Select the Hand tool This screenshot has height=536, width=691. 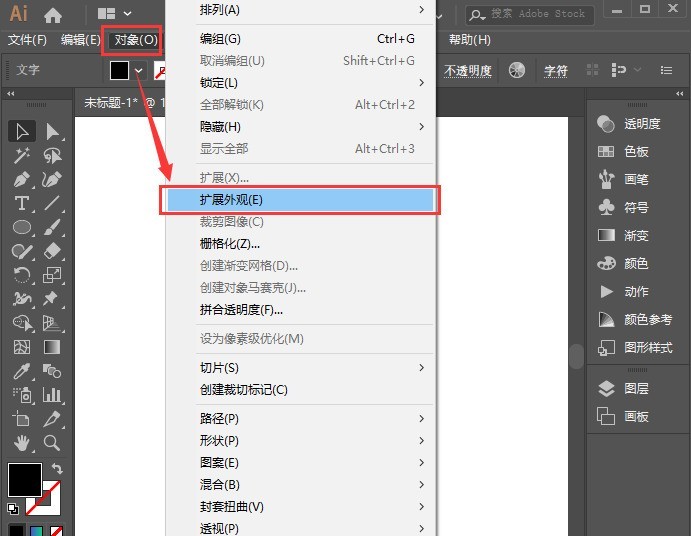[x=21, y=443]
